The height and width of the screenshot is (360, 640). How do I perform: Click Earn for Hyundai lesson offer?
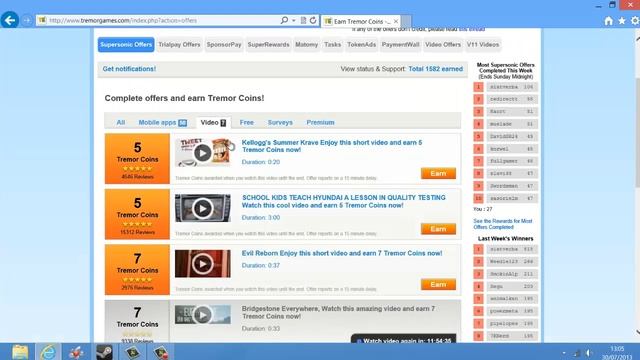coord(438,229)
